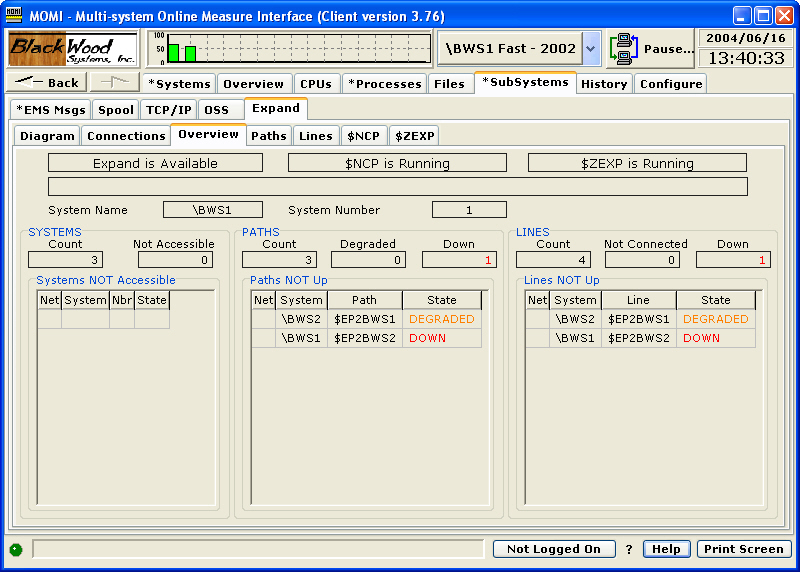Click the Not Logged On button

tap(554, 549)
